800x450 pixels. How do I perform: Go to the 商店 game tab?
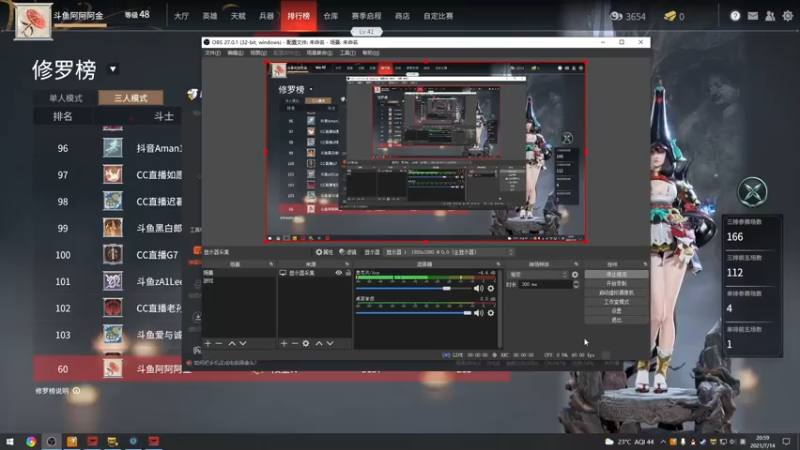tap(402, 16)
